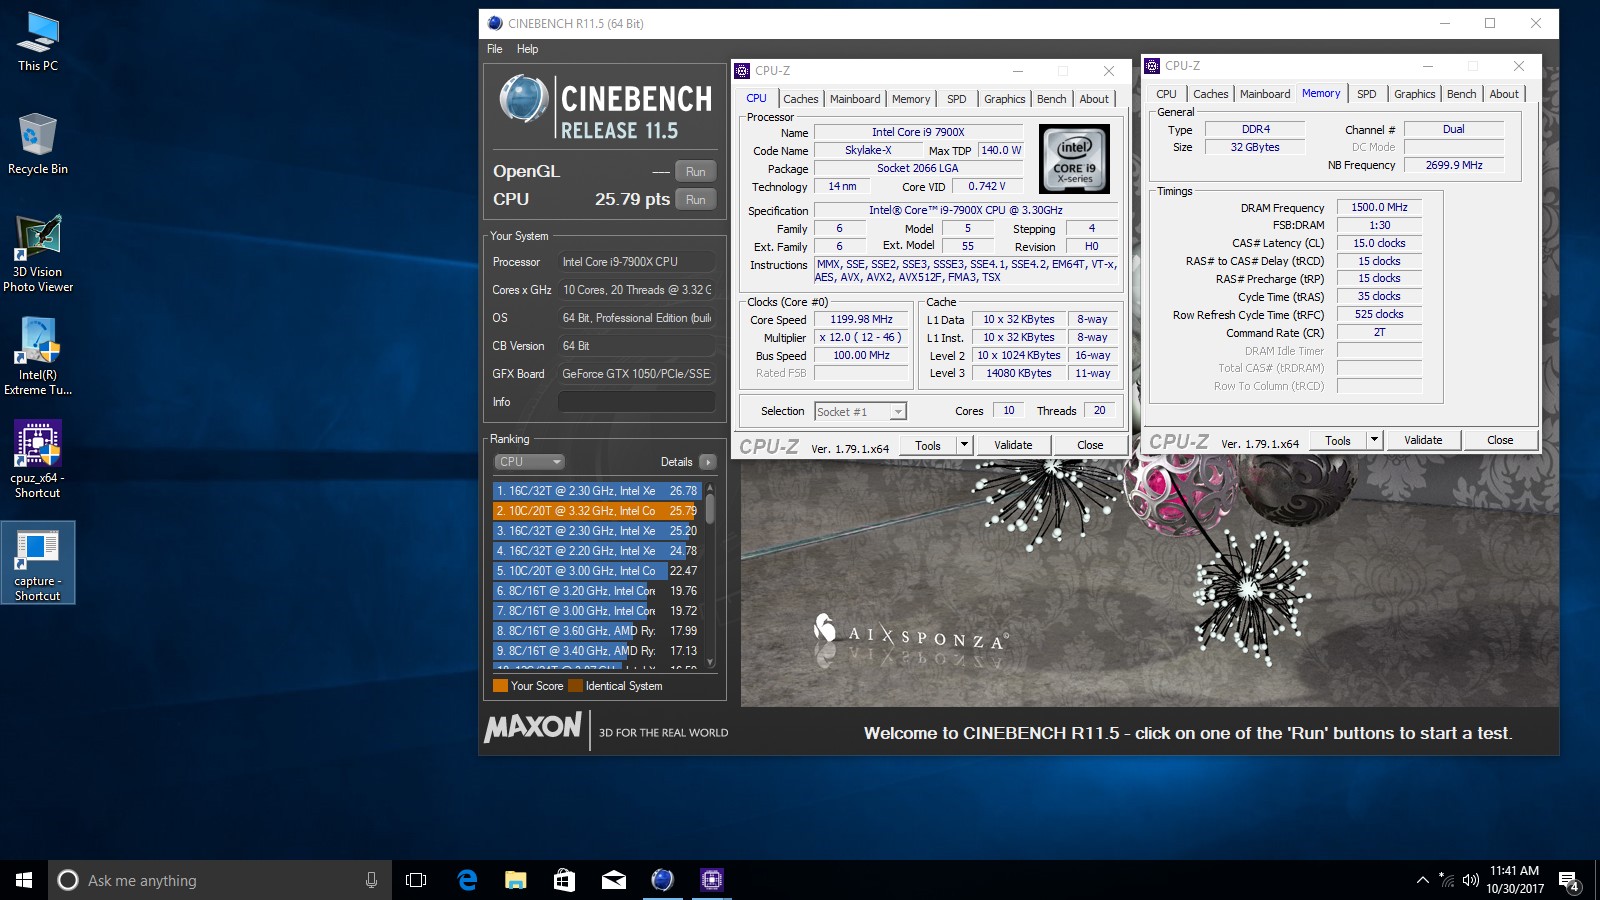The height and width of the screenshot is (900, 1600).
Task: Click Cinebench title bar app icon
Action: click(495, 23)
